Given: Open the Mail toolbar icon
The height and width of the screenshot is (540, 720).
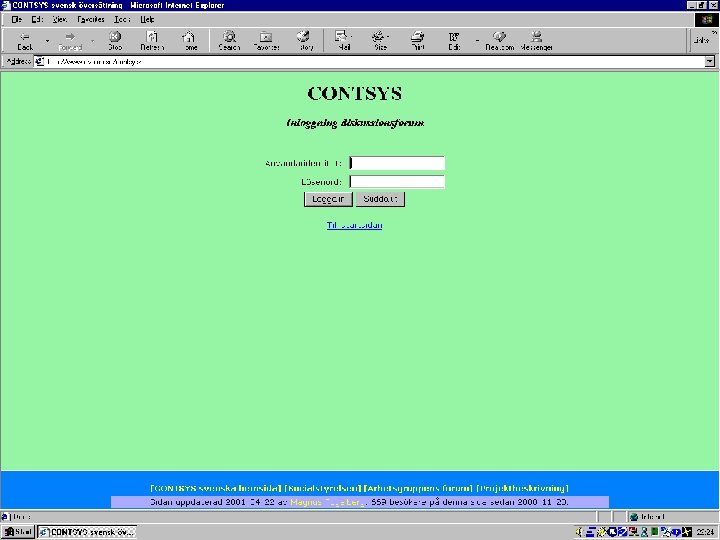Looking at the screenshot, I should [341, 36].
